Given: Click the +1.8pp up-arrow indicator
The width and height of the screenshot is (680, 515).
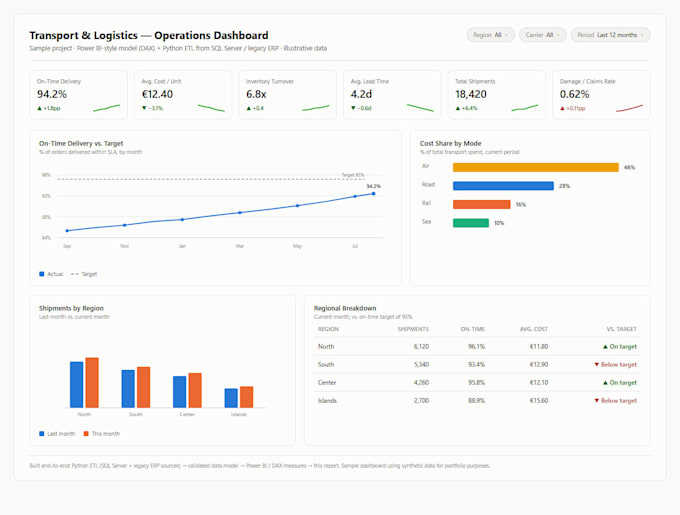Looking at the screenshot, I should [49, 108].
